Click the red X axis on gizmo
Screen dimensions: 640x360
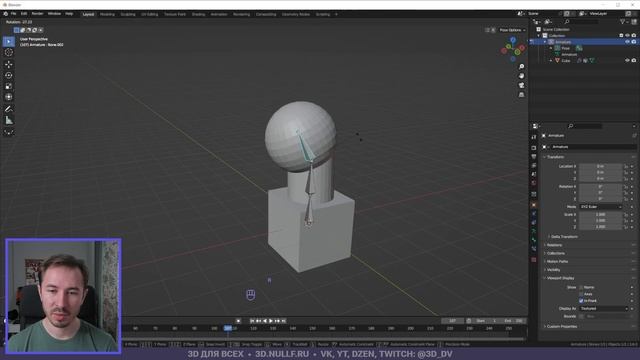[522, 48]
